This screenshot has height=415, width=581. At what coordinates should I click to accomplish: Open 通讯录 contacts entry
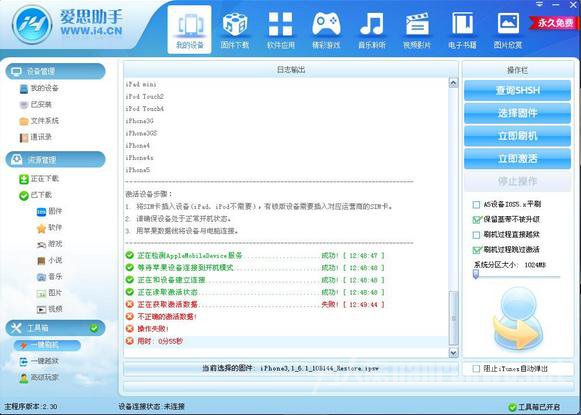click(x=36, y=137)
